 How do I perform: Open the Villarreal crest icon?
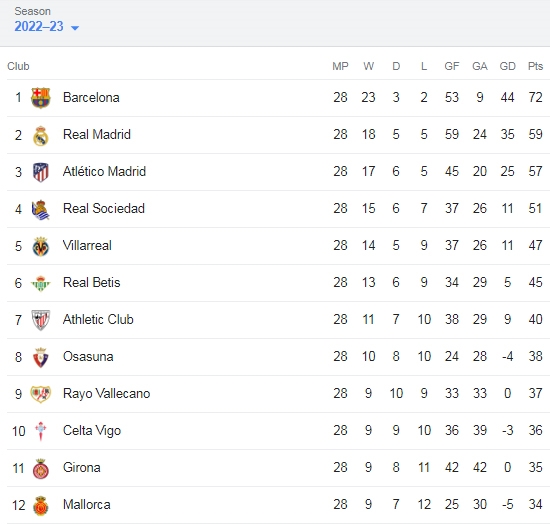(40, 246)
